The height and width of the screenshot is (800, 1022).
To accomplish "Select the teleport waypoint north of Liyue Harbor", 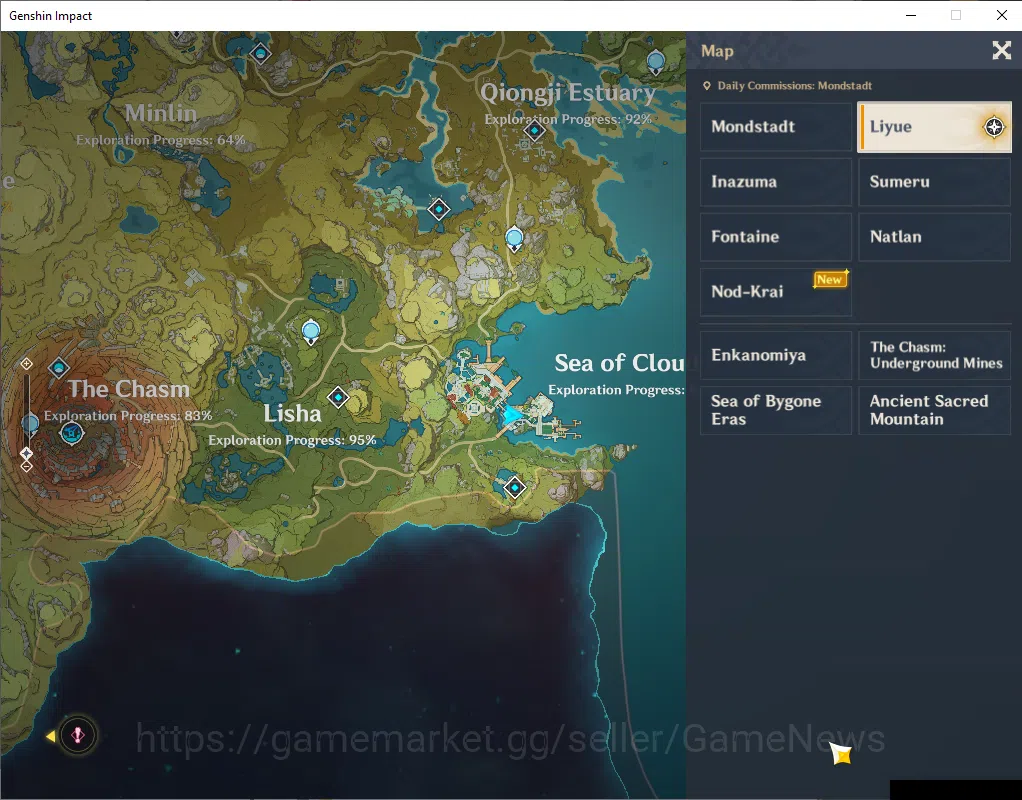I will tap(514, 239).
